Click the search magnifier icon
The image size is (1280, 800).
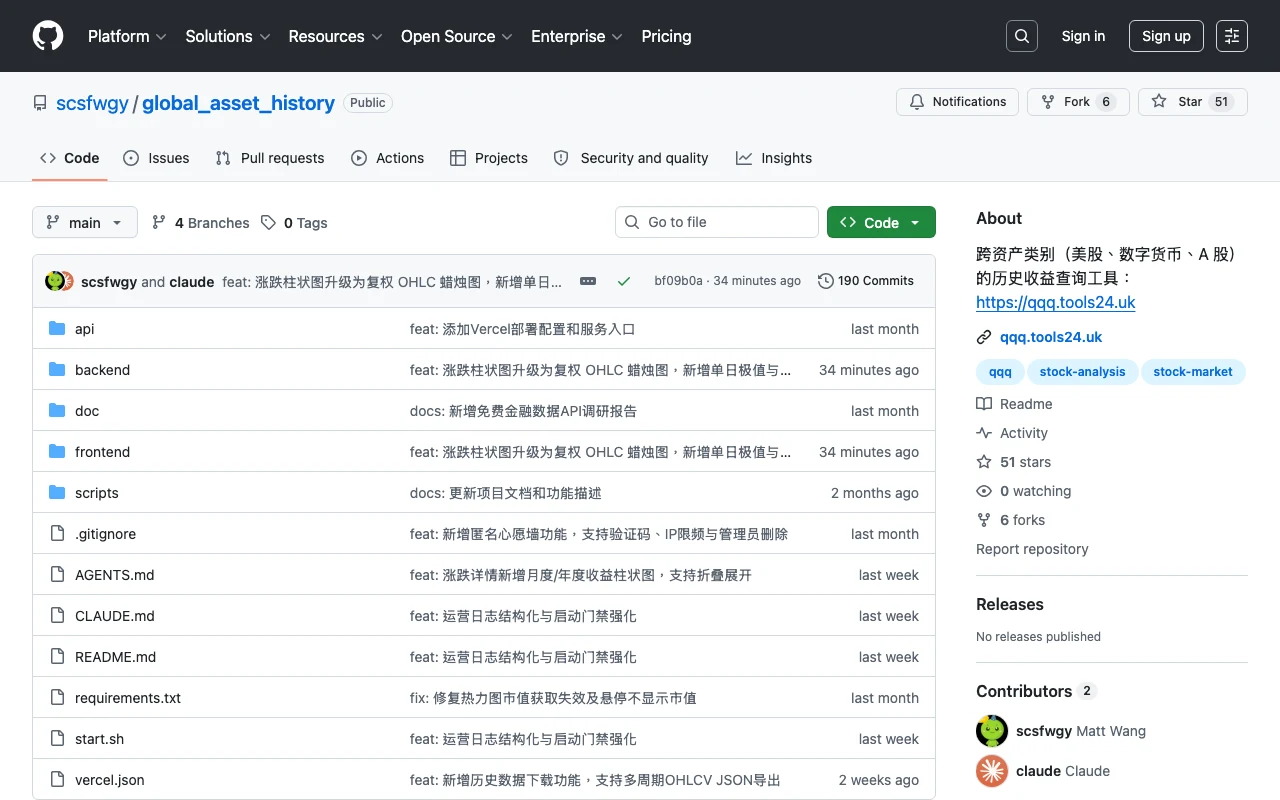1022,36
